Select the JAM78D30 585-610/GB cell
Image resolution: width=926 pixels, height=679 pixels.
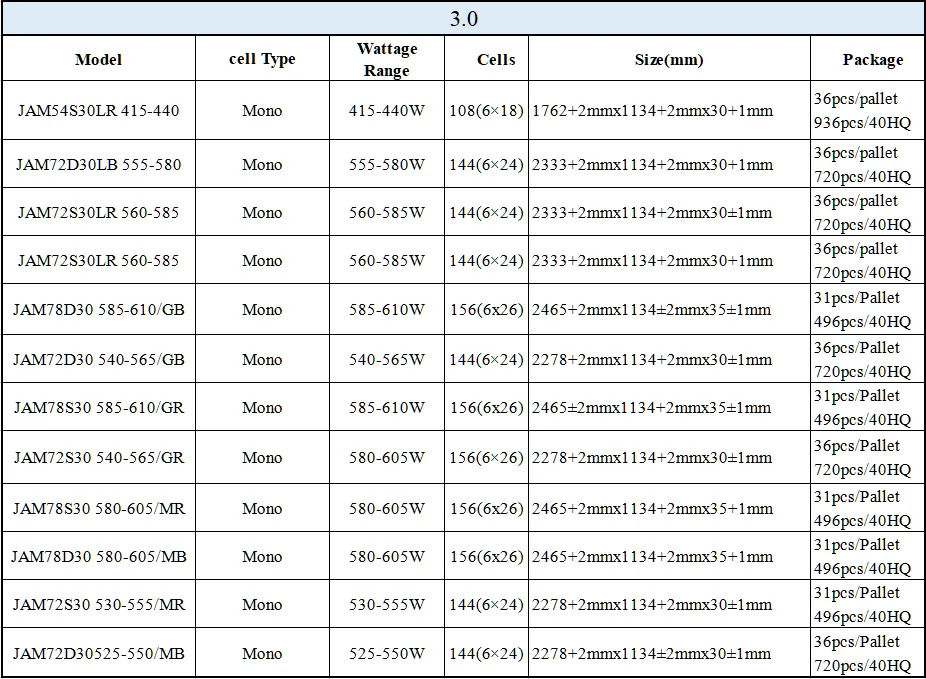click(x=99, y=309)
